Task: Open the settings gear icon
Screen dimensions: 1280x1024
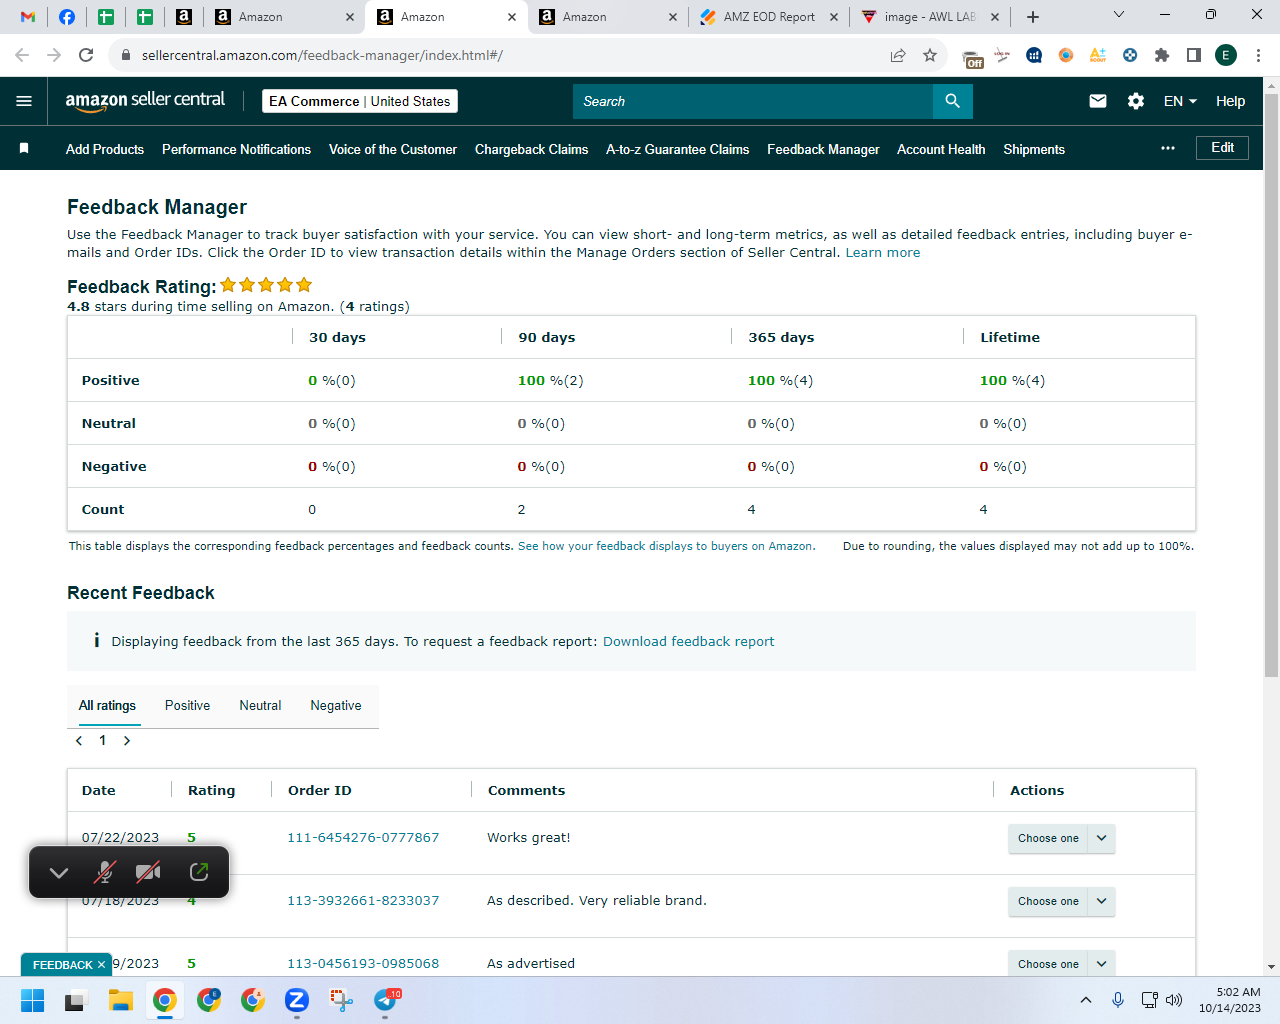Action: tap(1136, 101)
